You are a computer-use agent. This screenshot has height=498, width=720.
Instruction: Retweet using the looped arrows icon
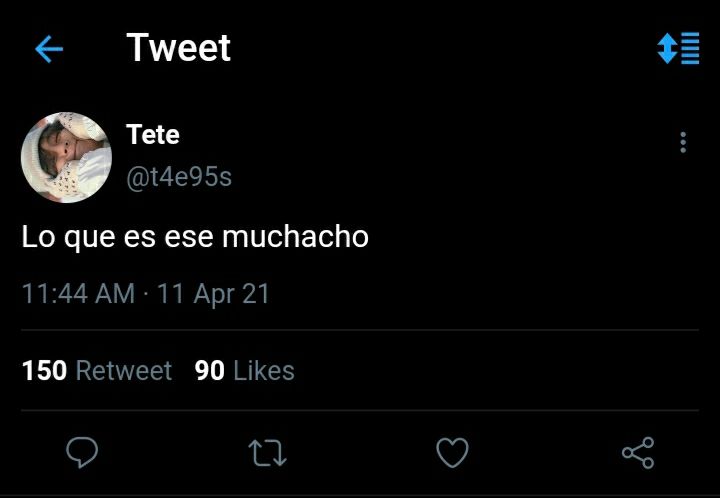pos(267,453)
